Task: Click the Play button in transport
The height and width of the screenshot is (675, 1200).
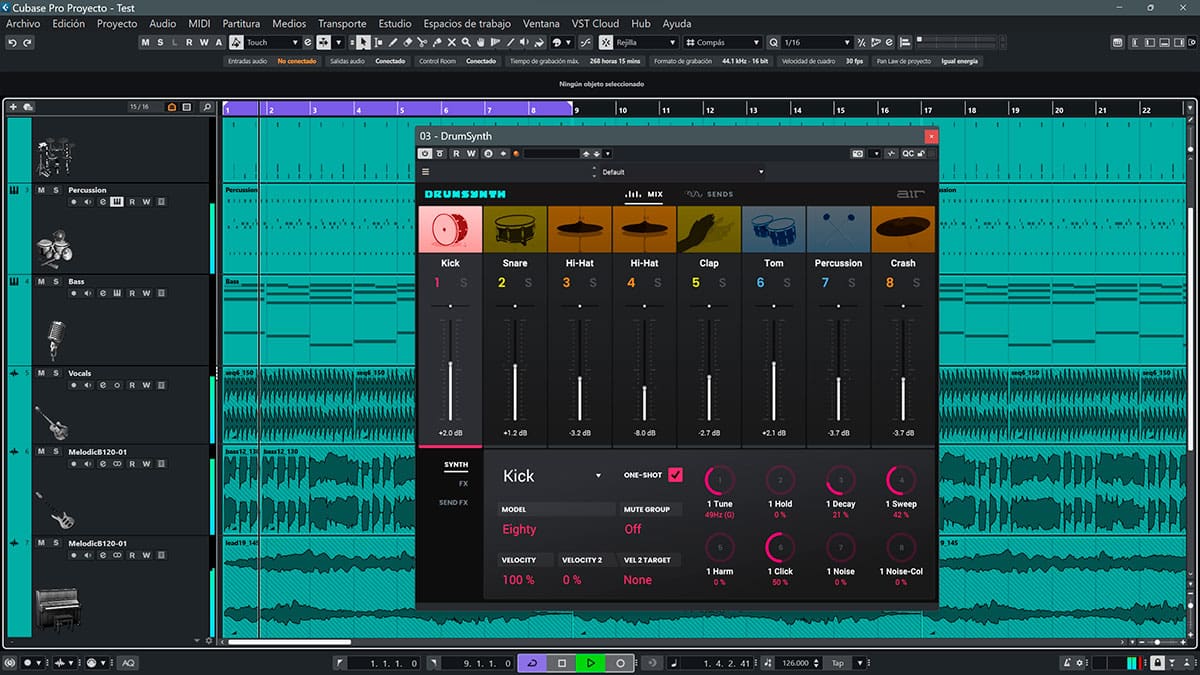Action: [x=591, y=663]
